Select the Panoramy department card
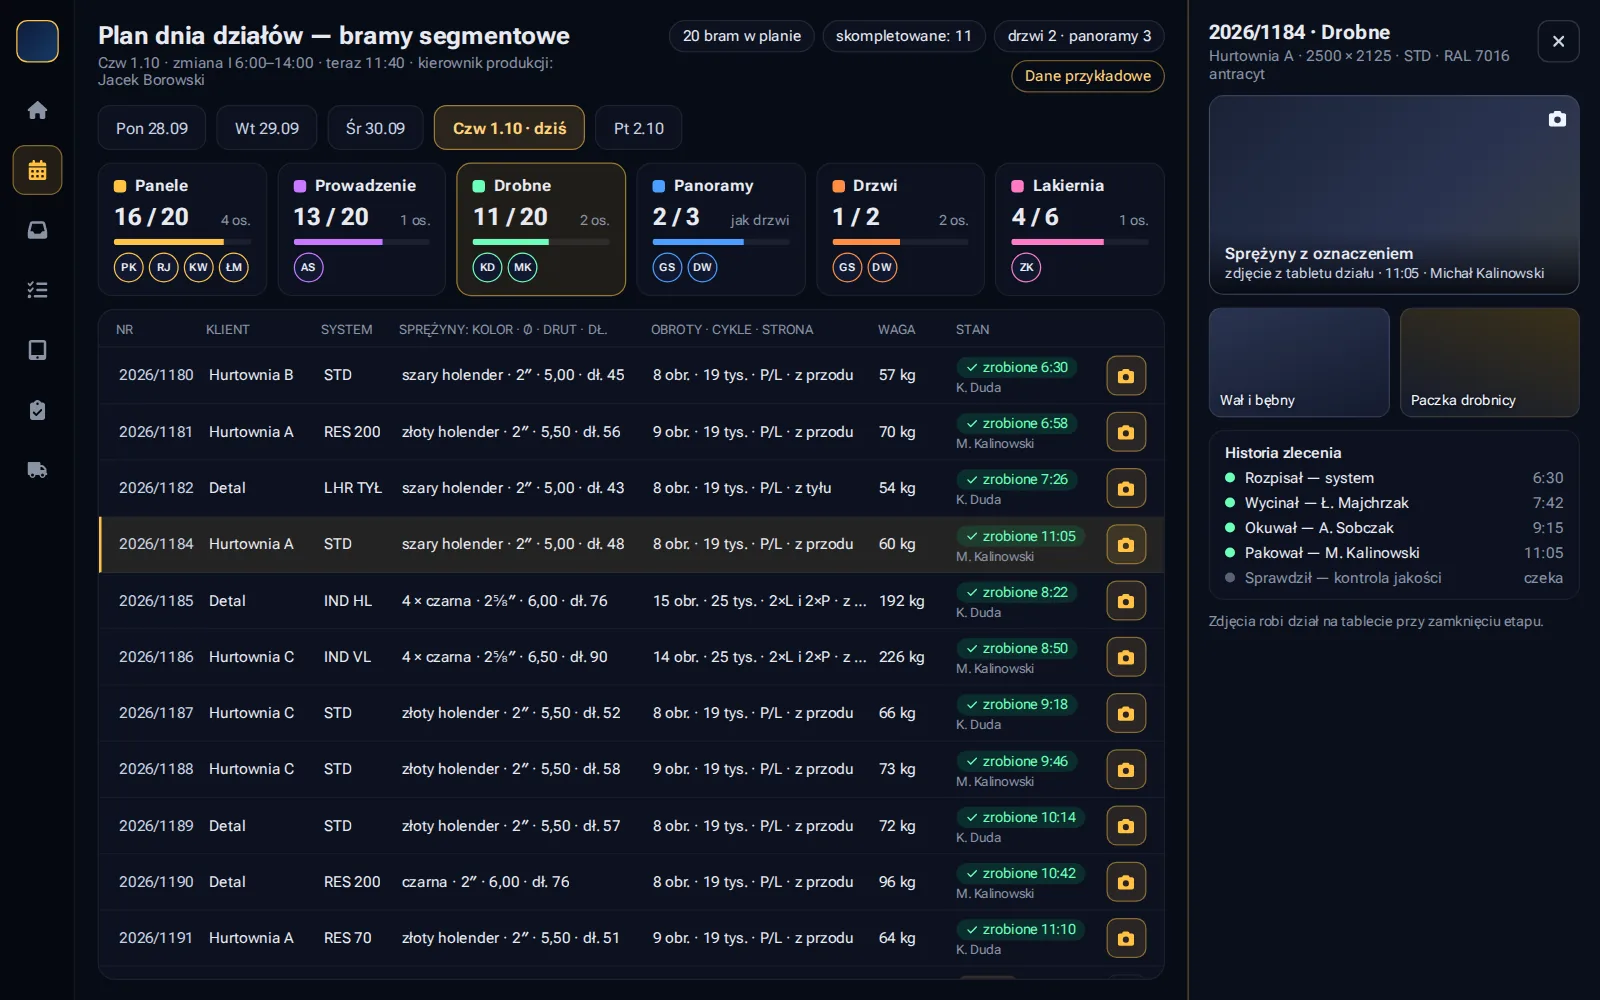 click(721, 229)
